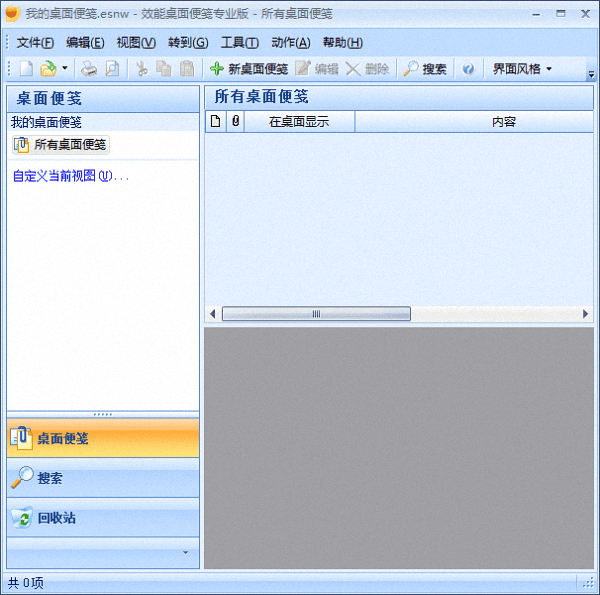600x595 pixels.
Task: Expand the open file dropdown arrow
Action: (x=65, y=68)
